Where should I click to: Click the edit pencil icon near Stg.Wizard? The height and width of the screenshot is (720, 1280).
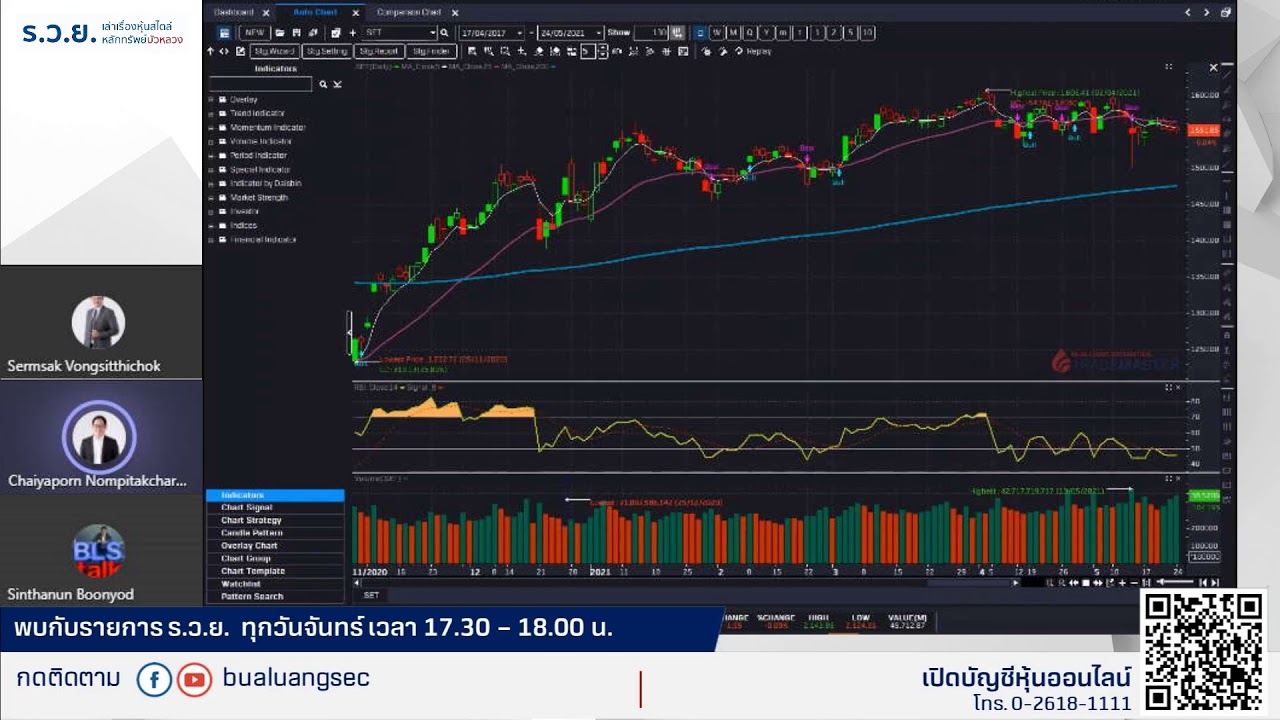coord(240,51)
